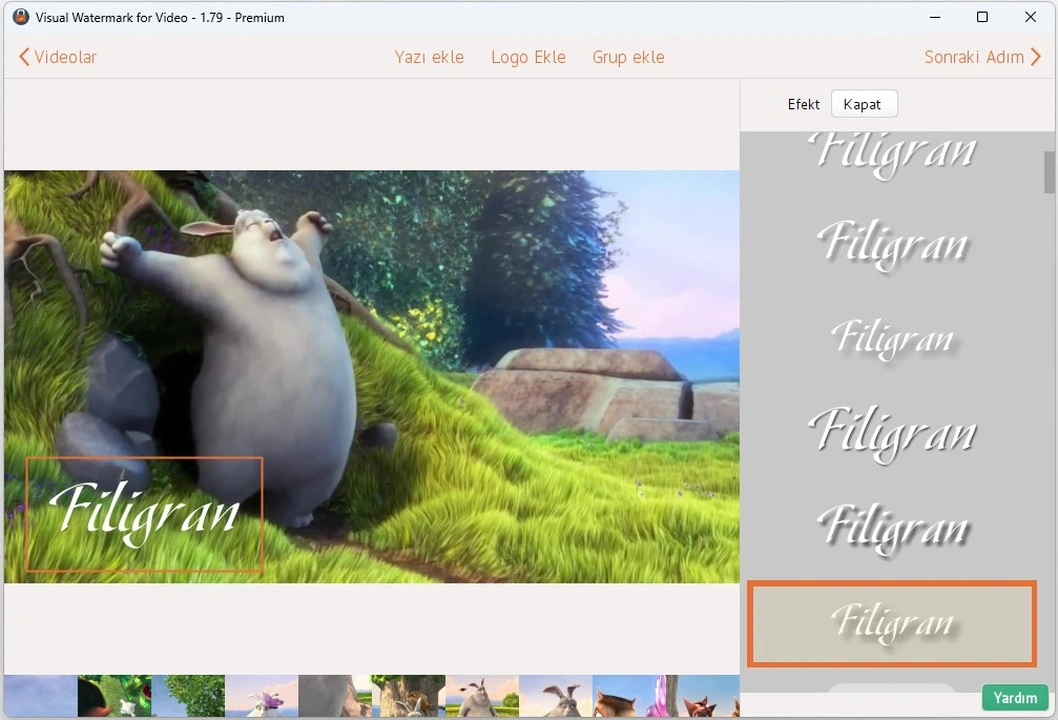Choose the faint low-opacity Filigran effect preset

coord(892,338)
